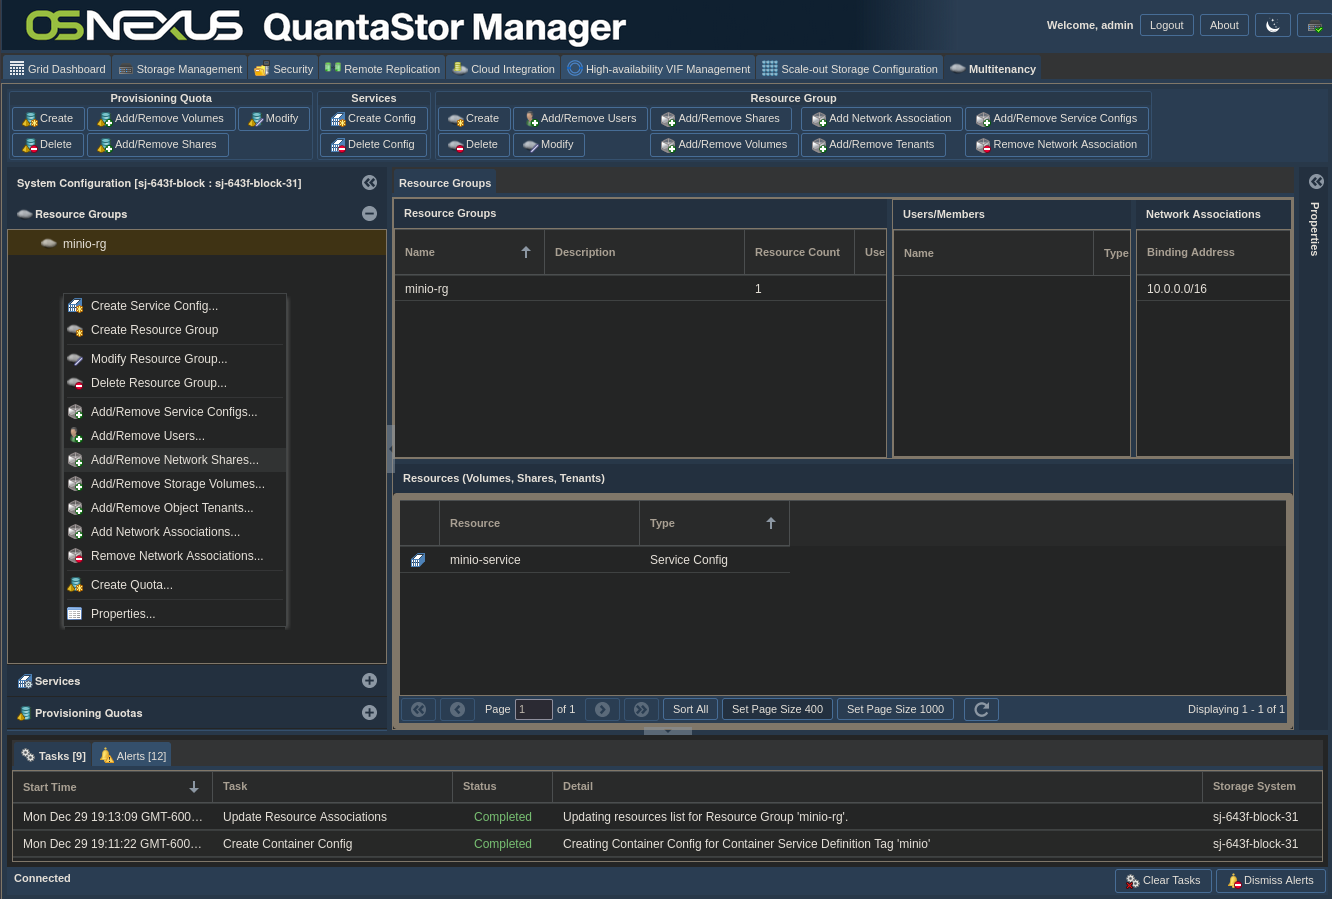This screenshot has width=1332, height=899.
Task: Expand the Provisioning Quotas section
Action: [x=369, y=713]
